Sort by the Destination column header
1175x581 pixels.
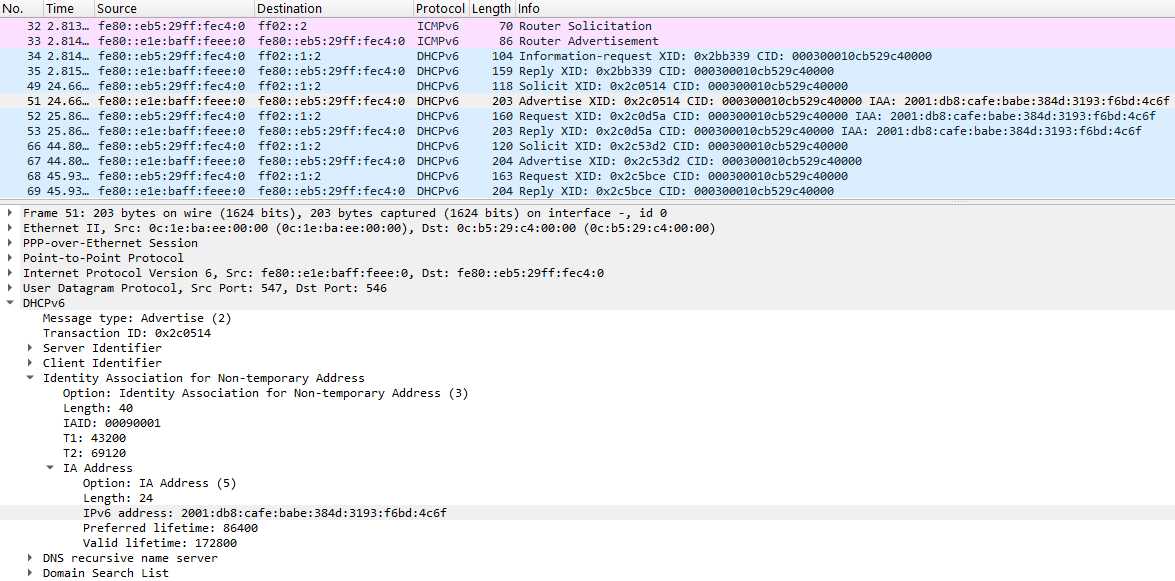tap(333, 9)
